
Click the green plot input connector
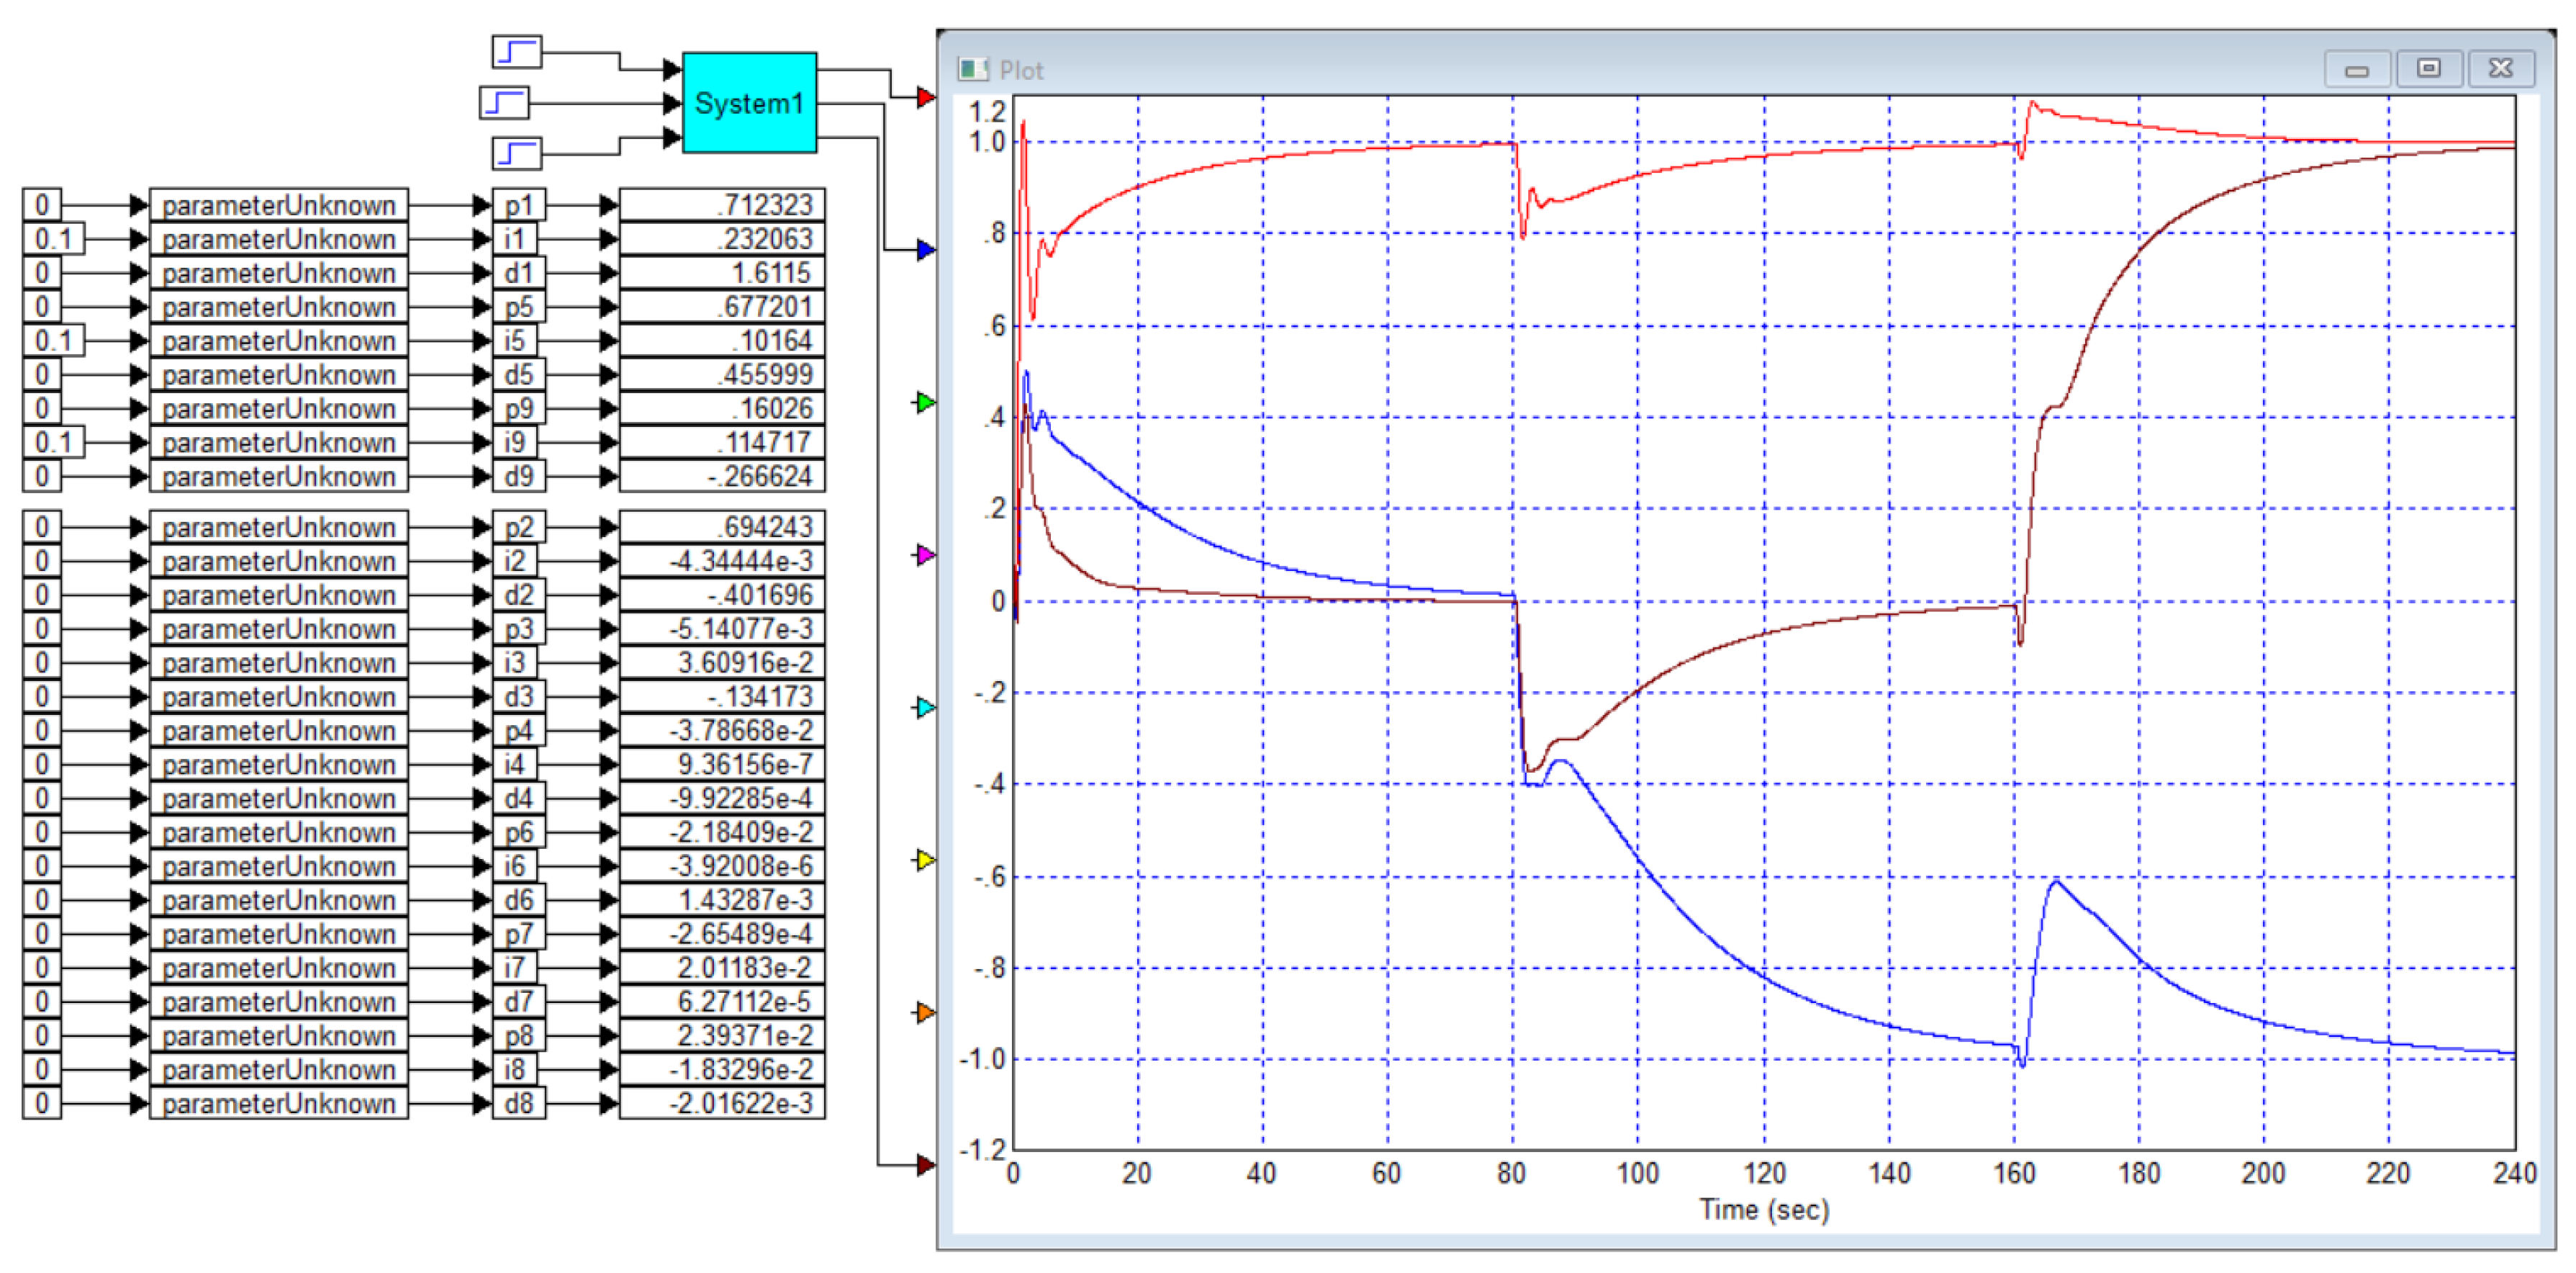926,402
